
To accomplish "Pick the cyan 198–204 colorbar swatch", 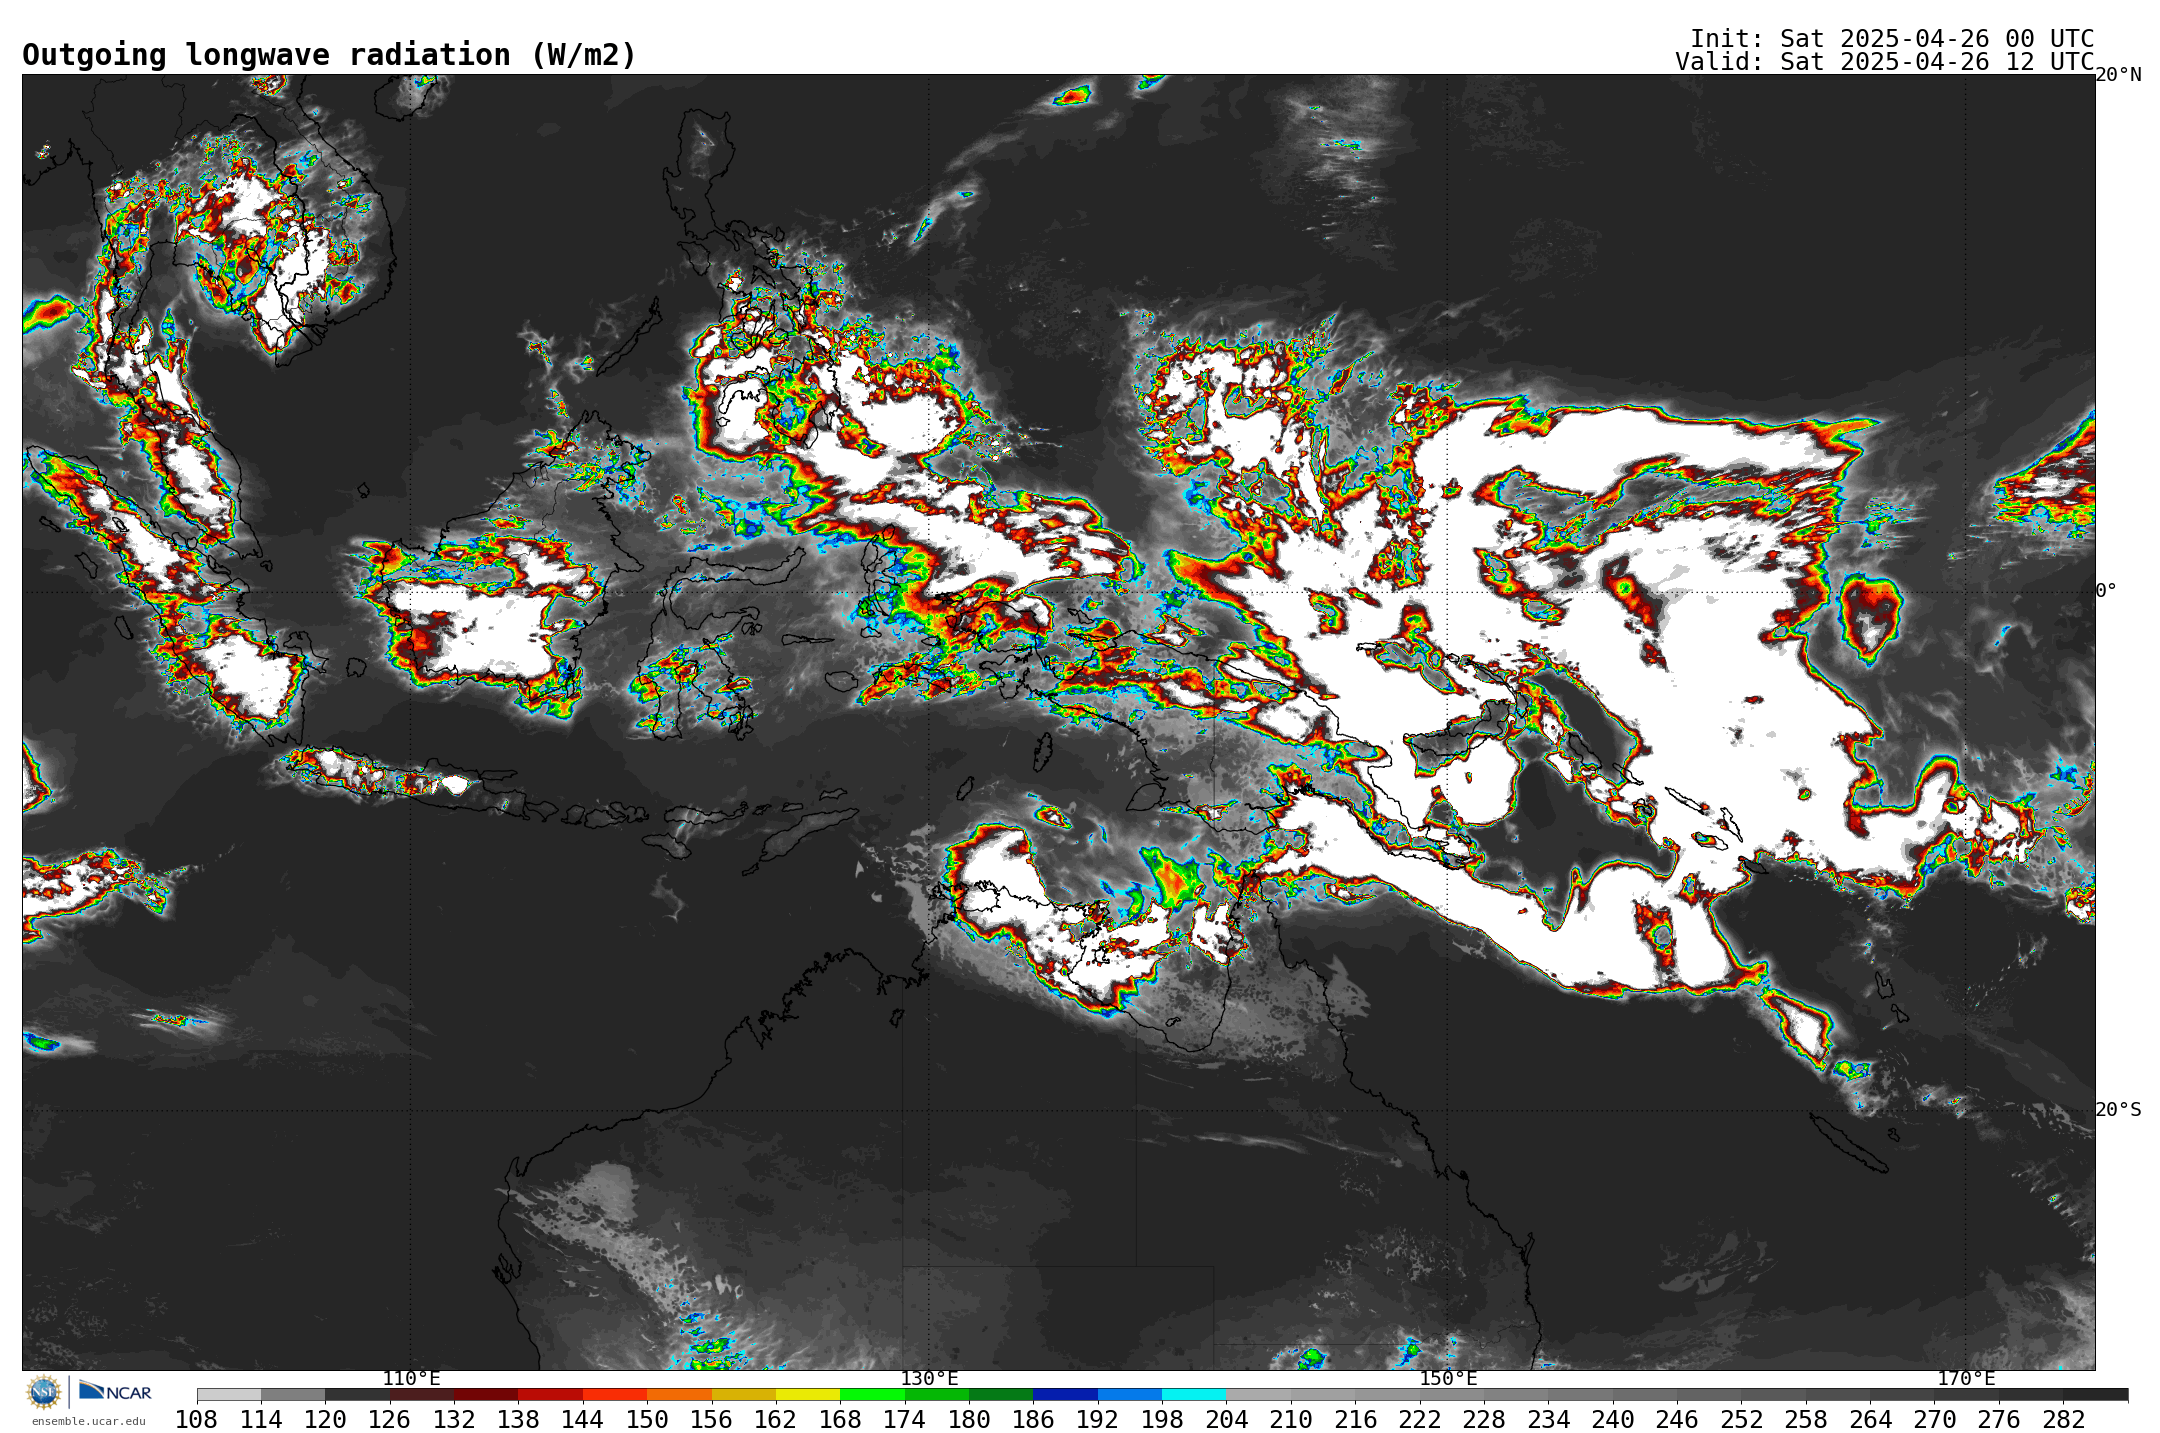I will pos(1194,1395).
